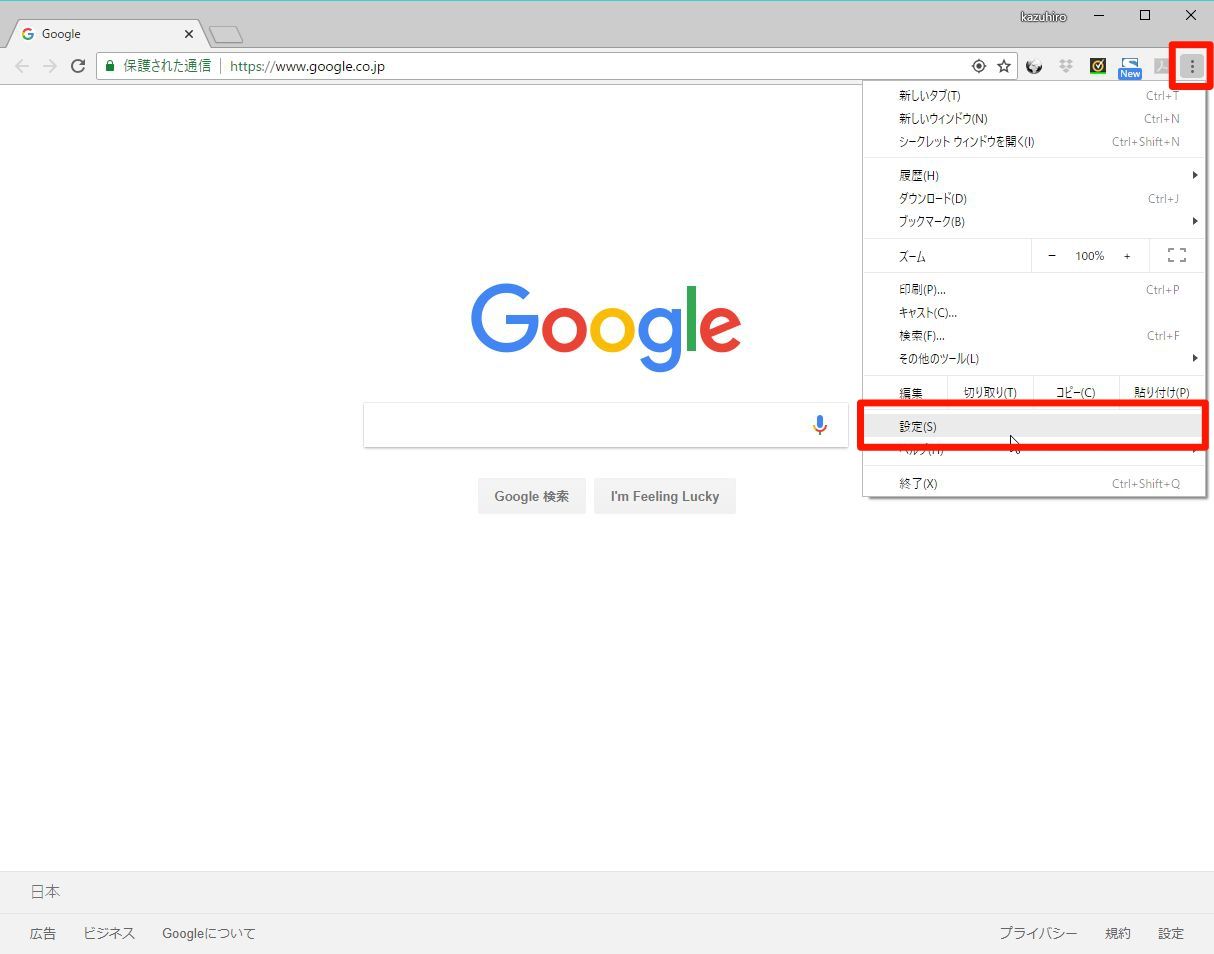
Task: Start voice search with the microphone icon
Action: [x=820, y=425]
